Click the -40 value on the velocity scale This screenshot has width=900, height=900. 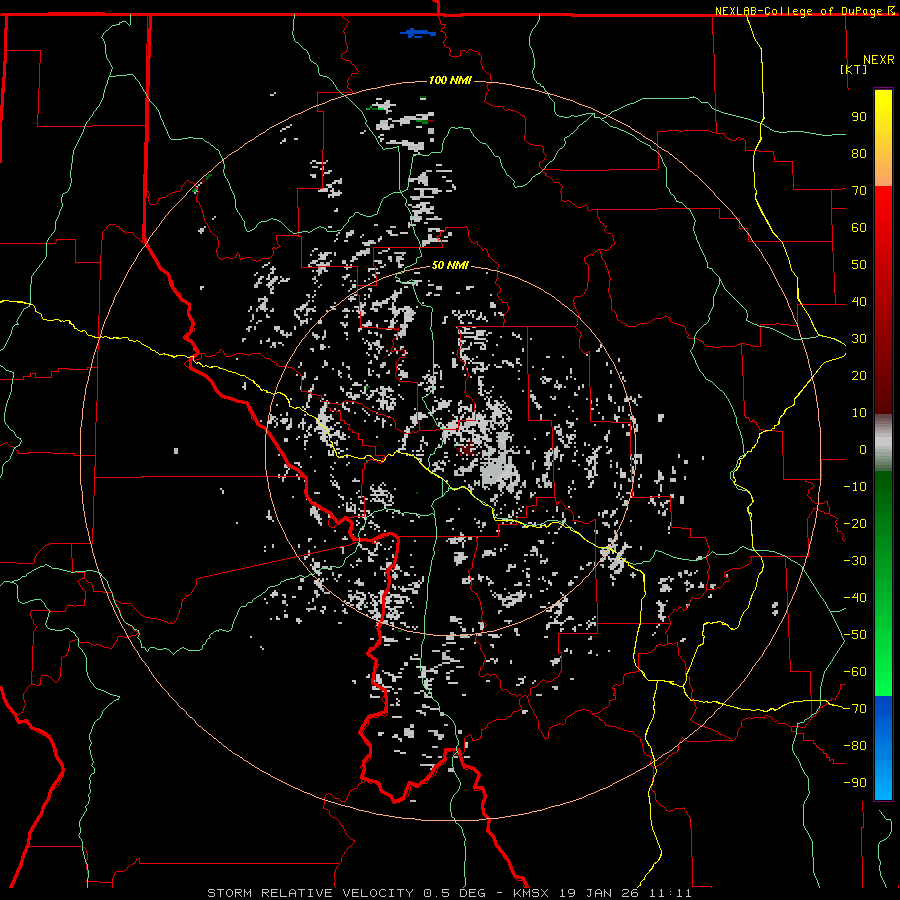pos(855,598)
